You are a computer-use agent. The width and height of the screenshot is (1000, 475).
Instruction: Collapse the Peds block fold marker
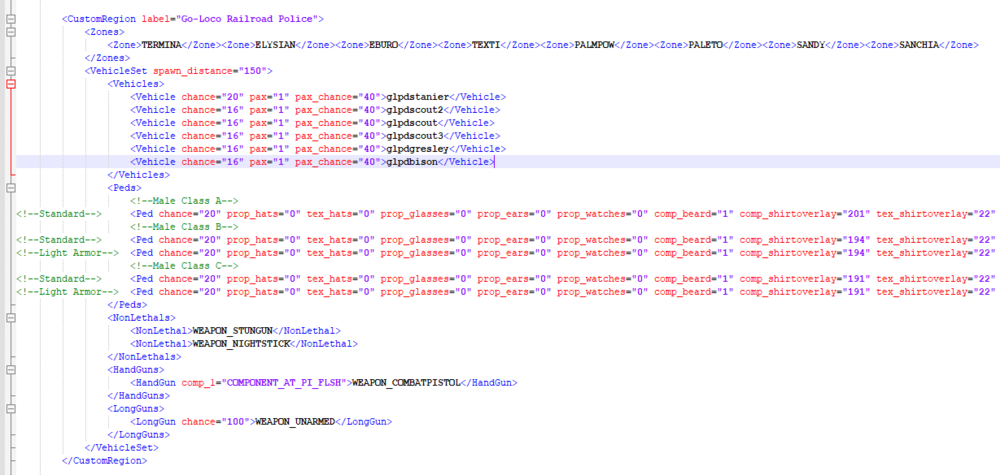[x=10, y=187]
